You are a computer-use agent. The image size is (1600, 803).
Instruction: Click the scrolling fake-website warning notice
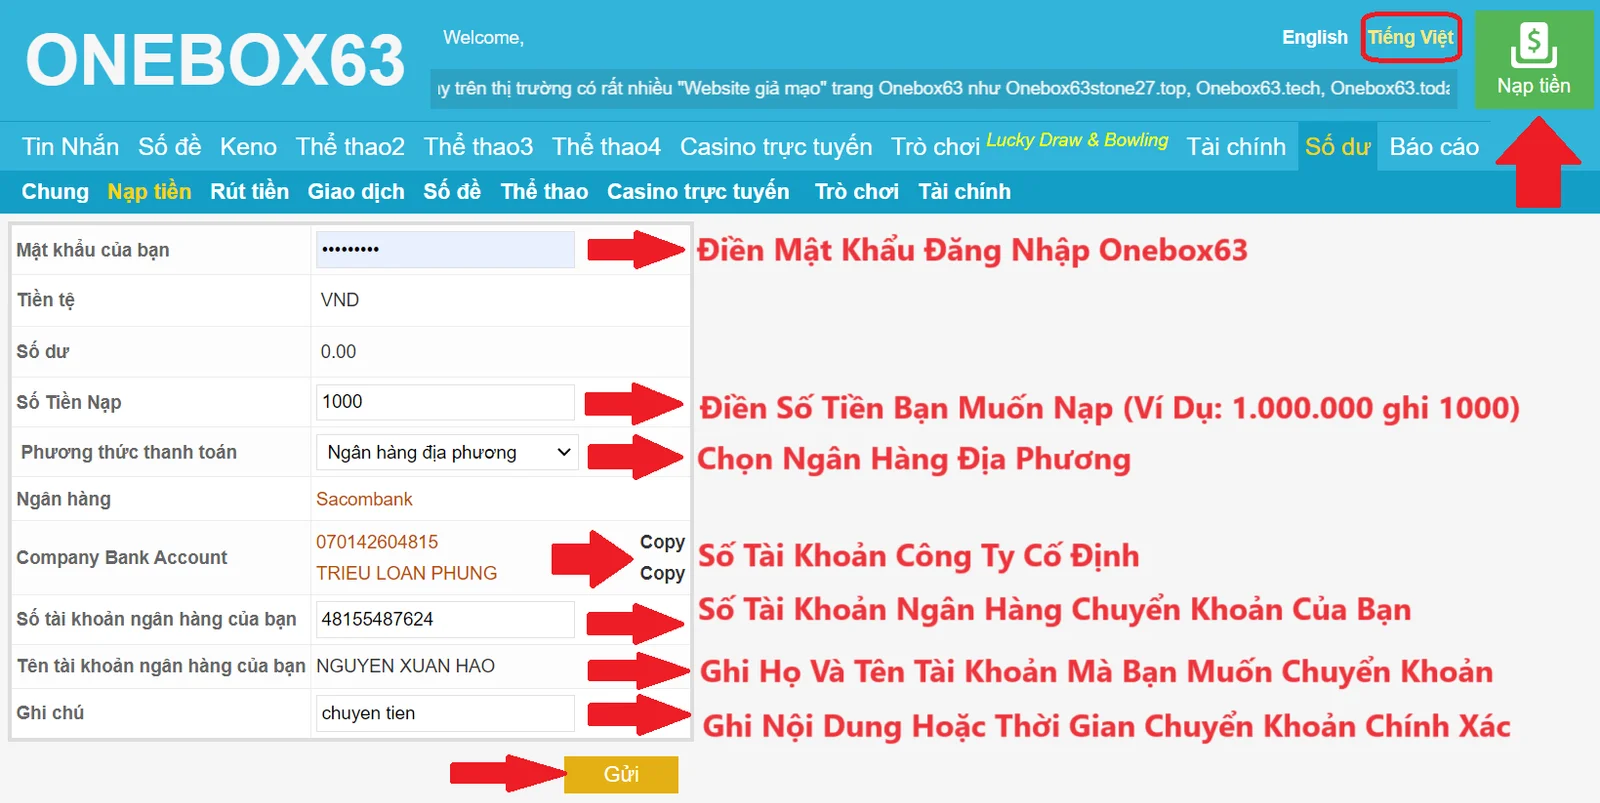[943, 88]
